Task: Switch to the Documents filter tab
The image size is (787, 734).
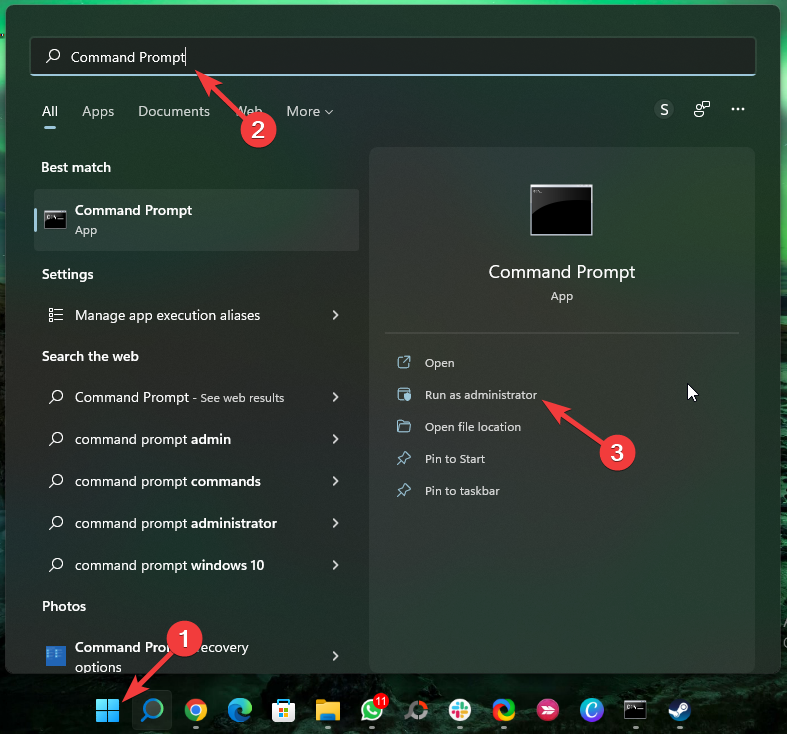Action: click(x=174, y=111)
